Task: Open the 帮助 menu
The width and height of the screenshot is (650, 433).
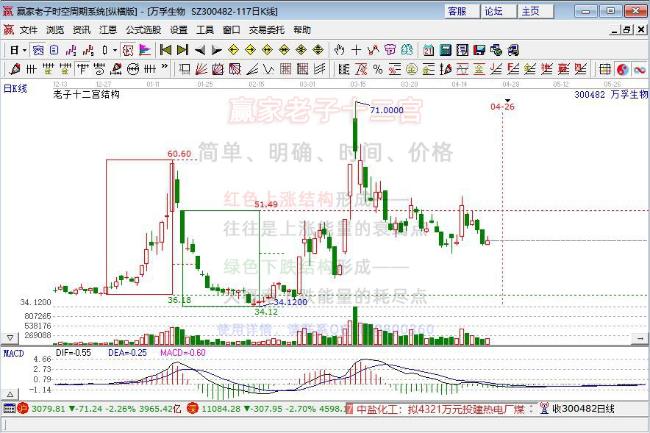Action: [302, 30]
